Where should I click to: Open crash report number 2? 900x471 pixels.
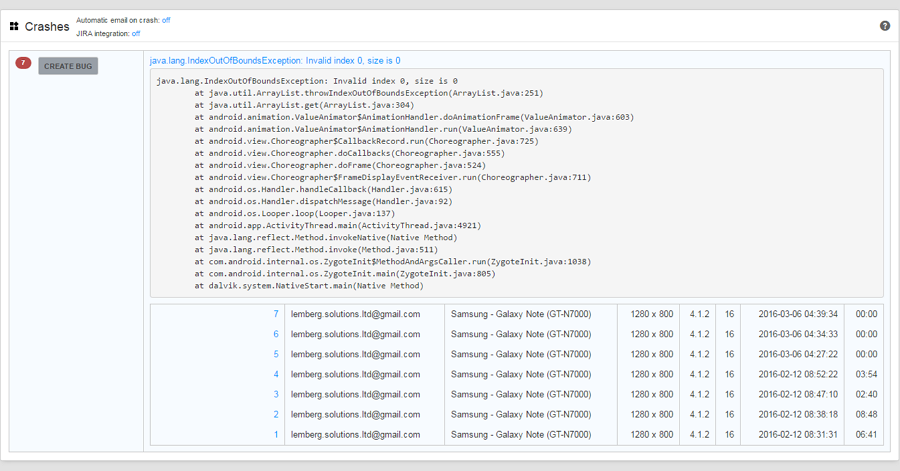pyautogui.click(x=276, y=415)
